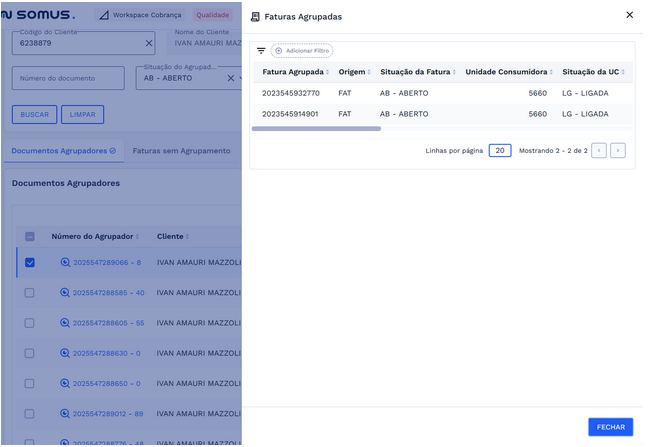Image resolution: width=648 pixels, height=447 pixels.
Task: Switch to the Faturas sem Agrupamento tab
Action: tap(181, 151)
